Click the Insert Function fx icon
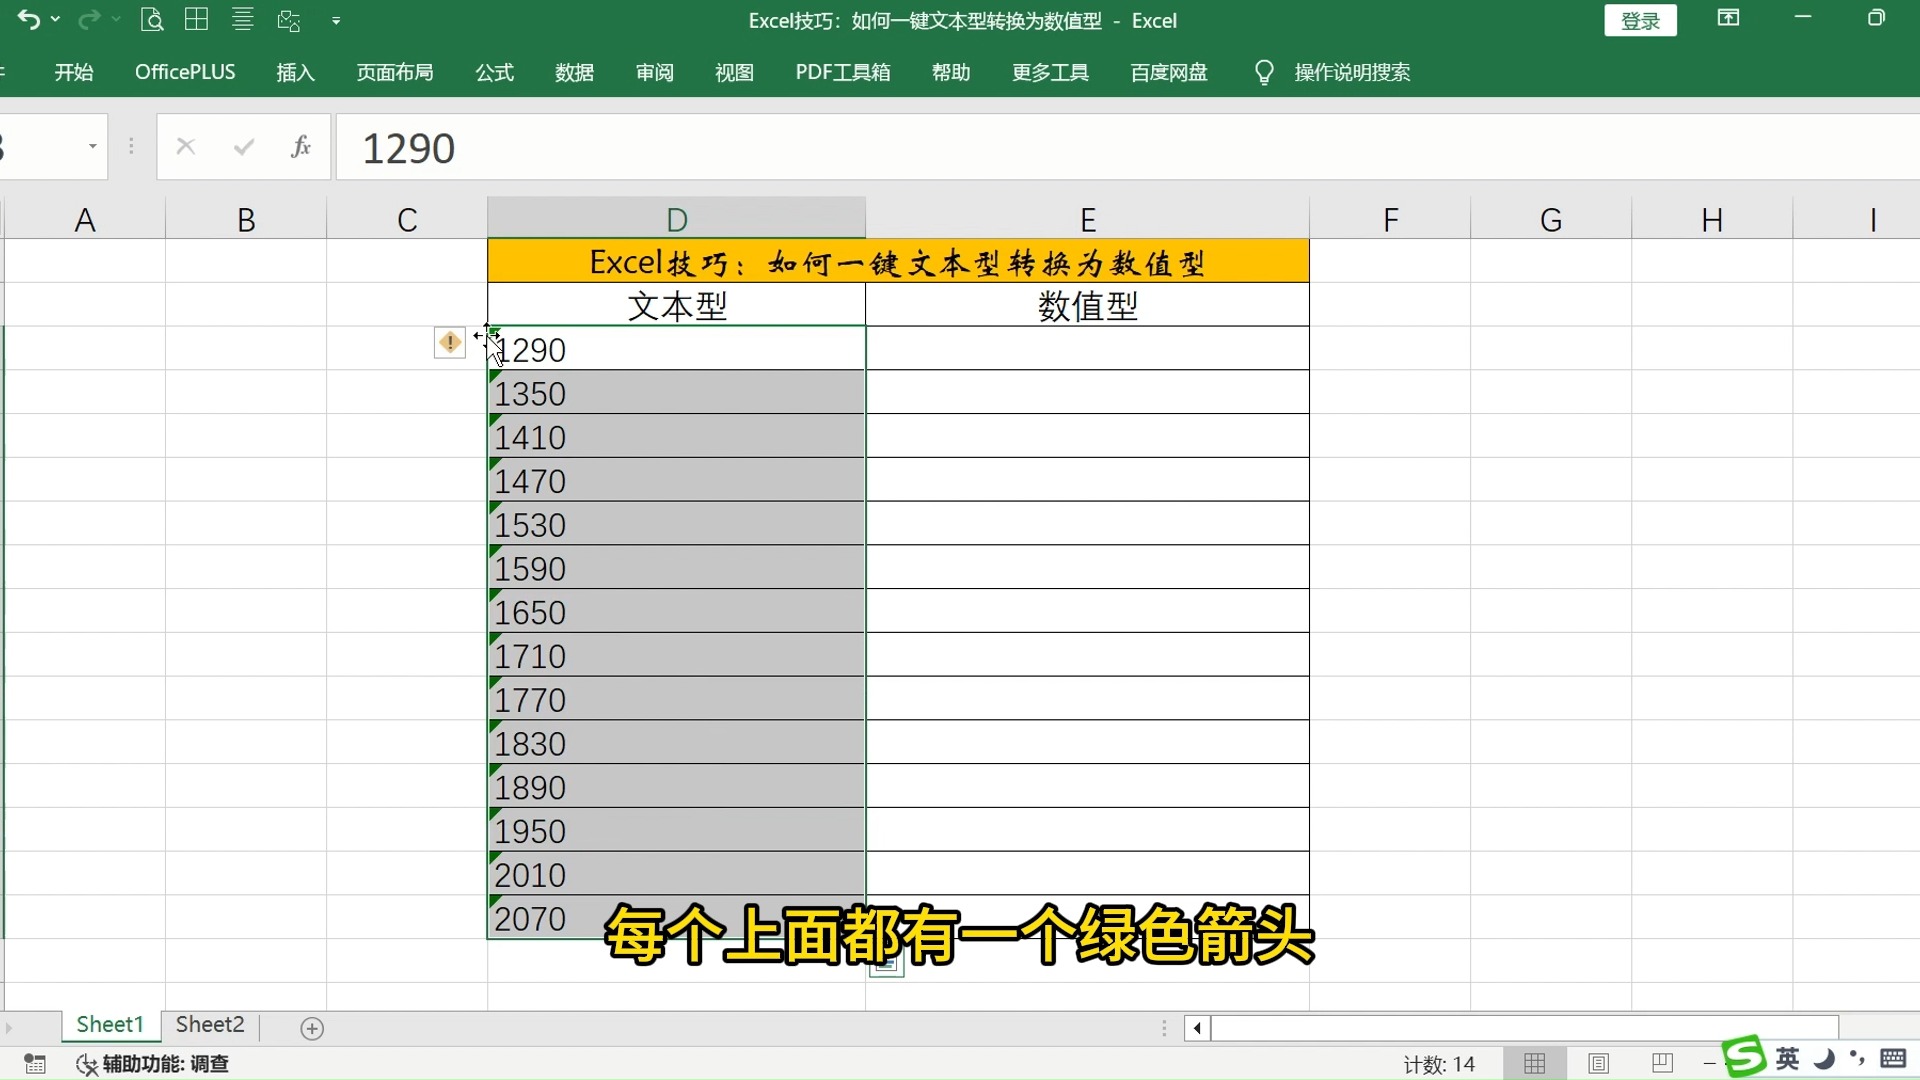 click(301, 147)
